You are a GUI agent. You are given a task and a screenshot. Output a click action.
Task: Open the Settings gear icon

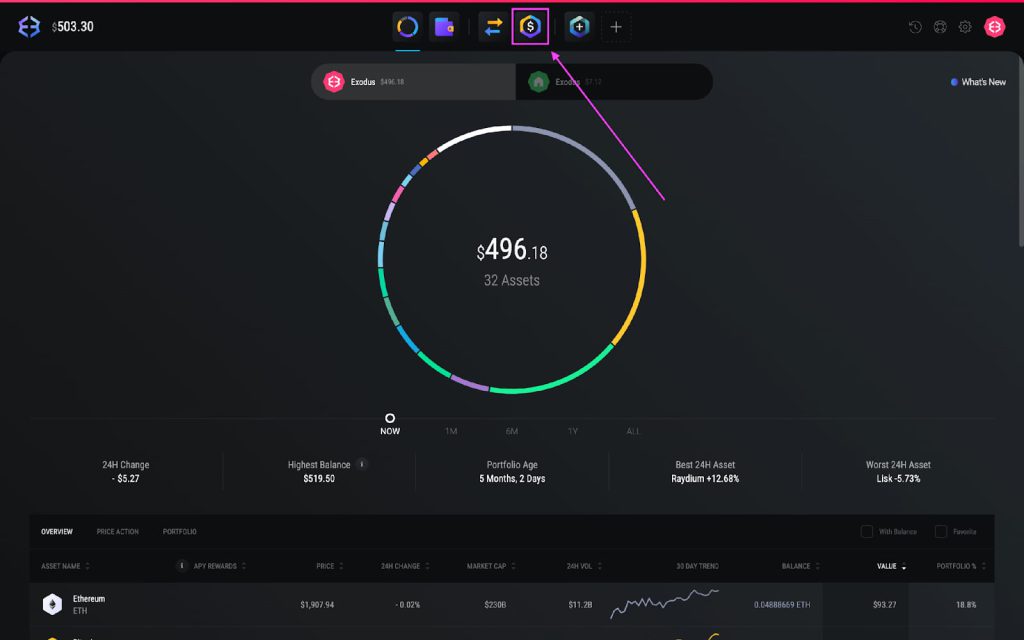(x=965, y=27)
